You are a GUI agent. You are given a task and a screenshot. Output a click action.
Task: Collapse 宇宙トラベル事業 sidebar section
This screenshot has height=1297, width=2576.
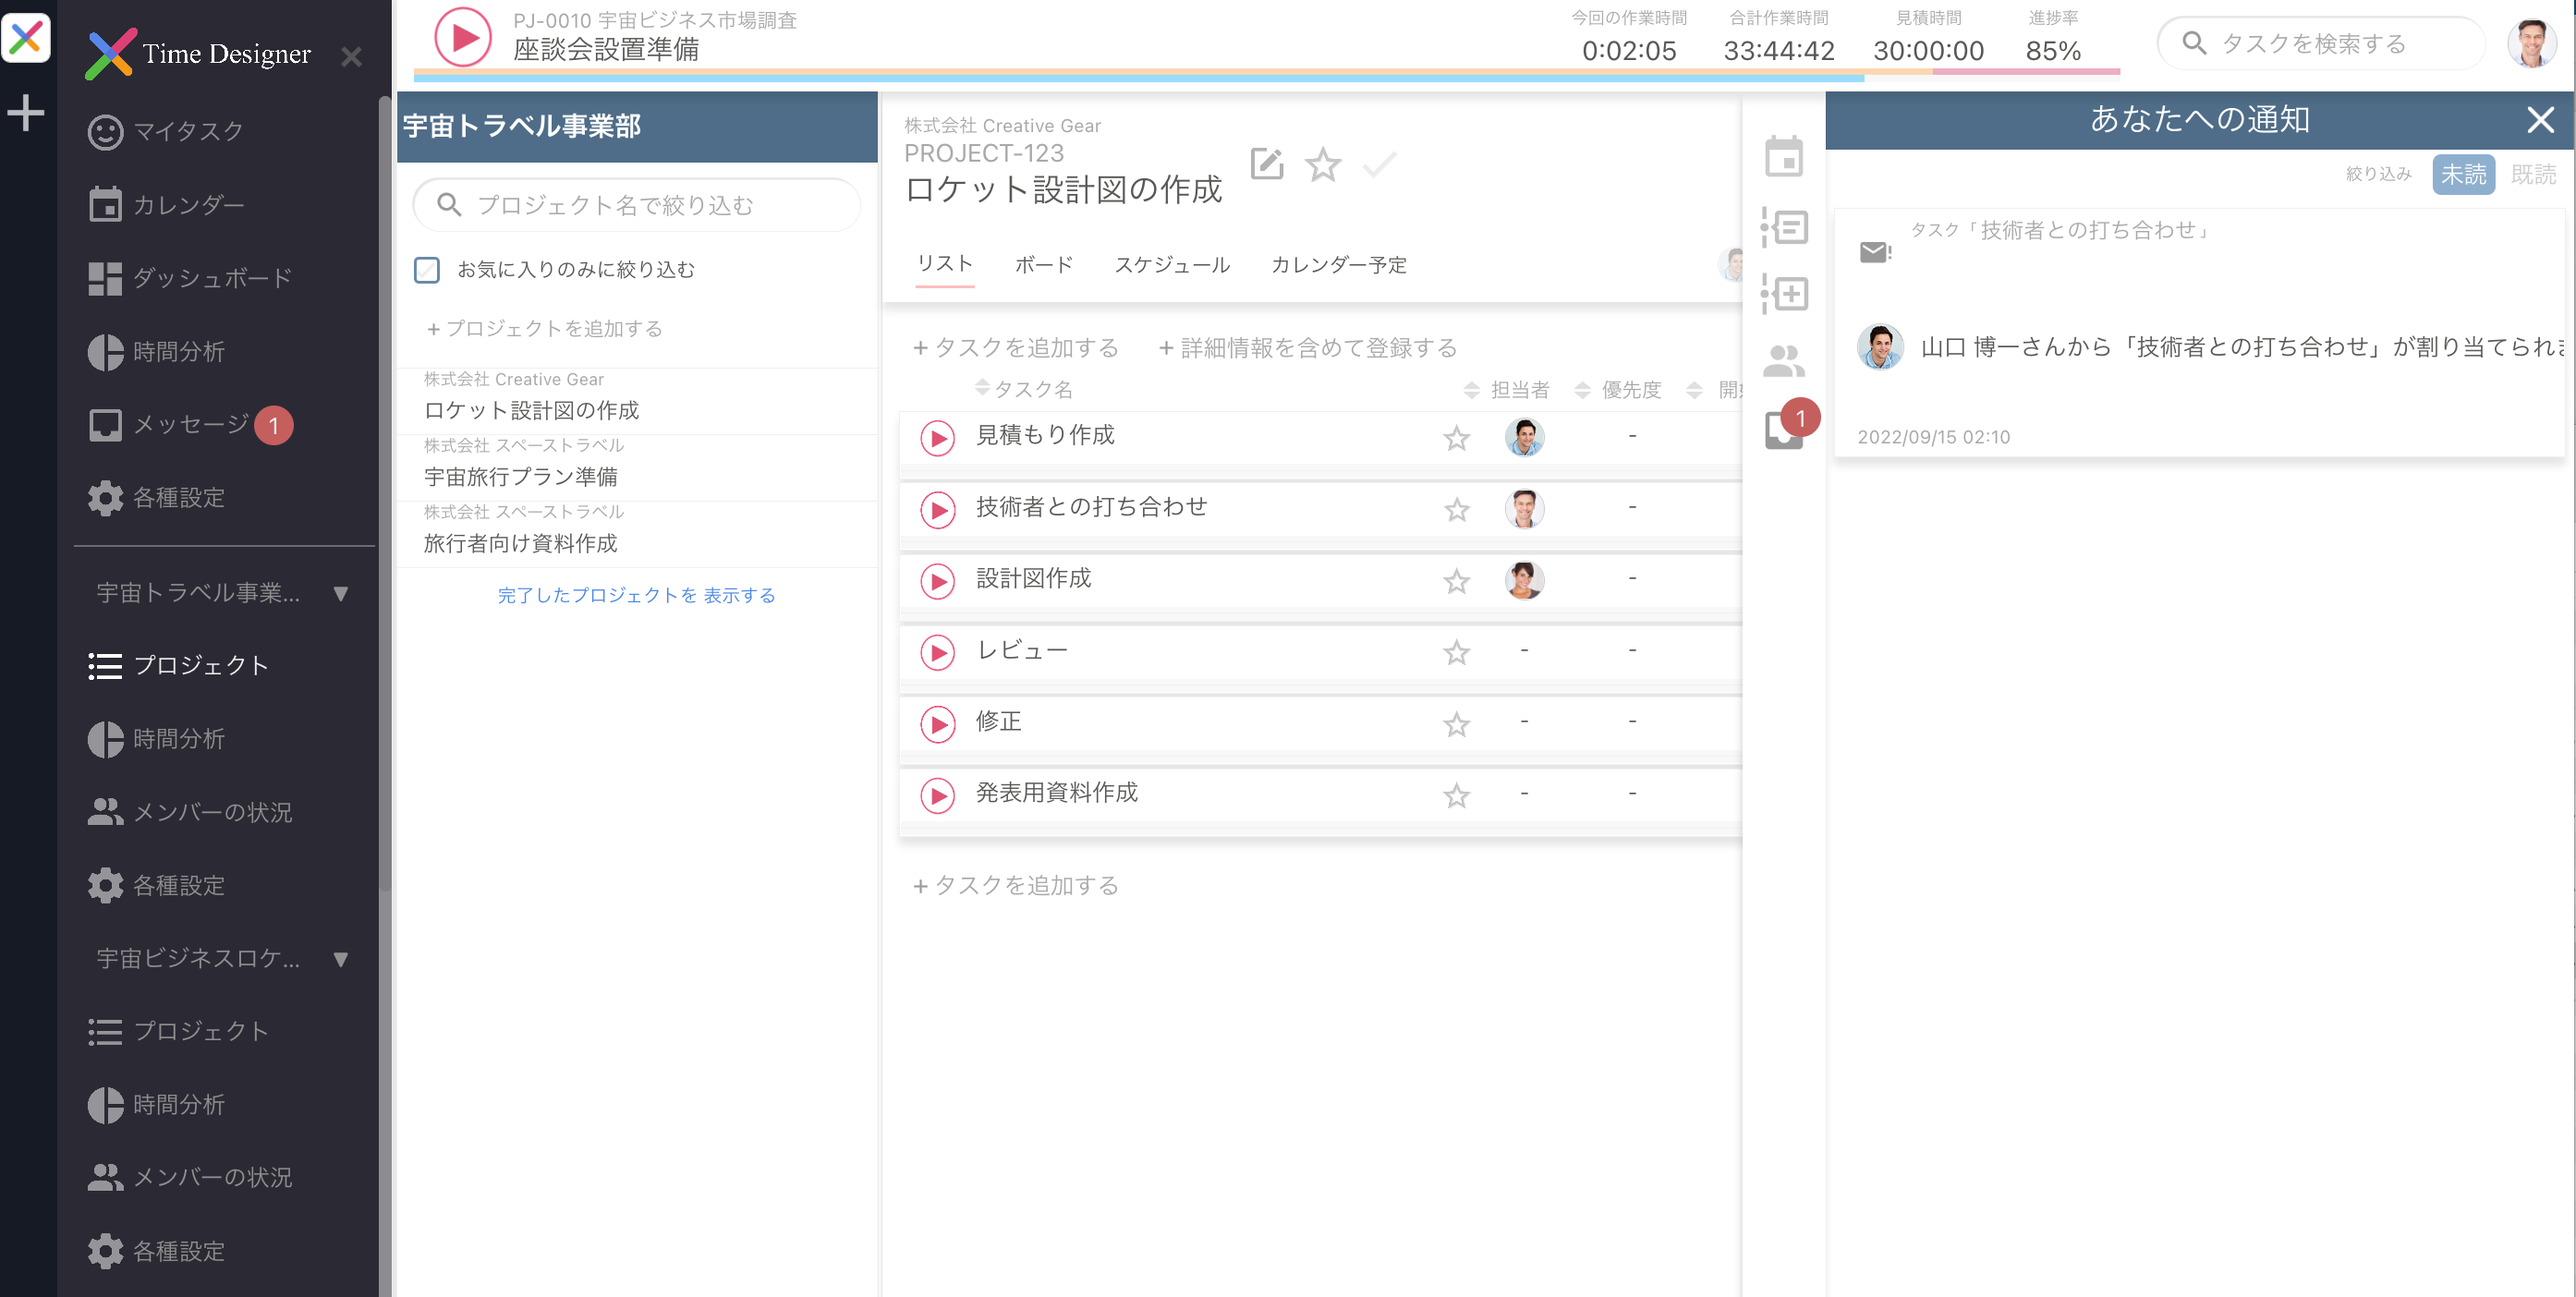pyautogui.click(x=340, y=594)
